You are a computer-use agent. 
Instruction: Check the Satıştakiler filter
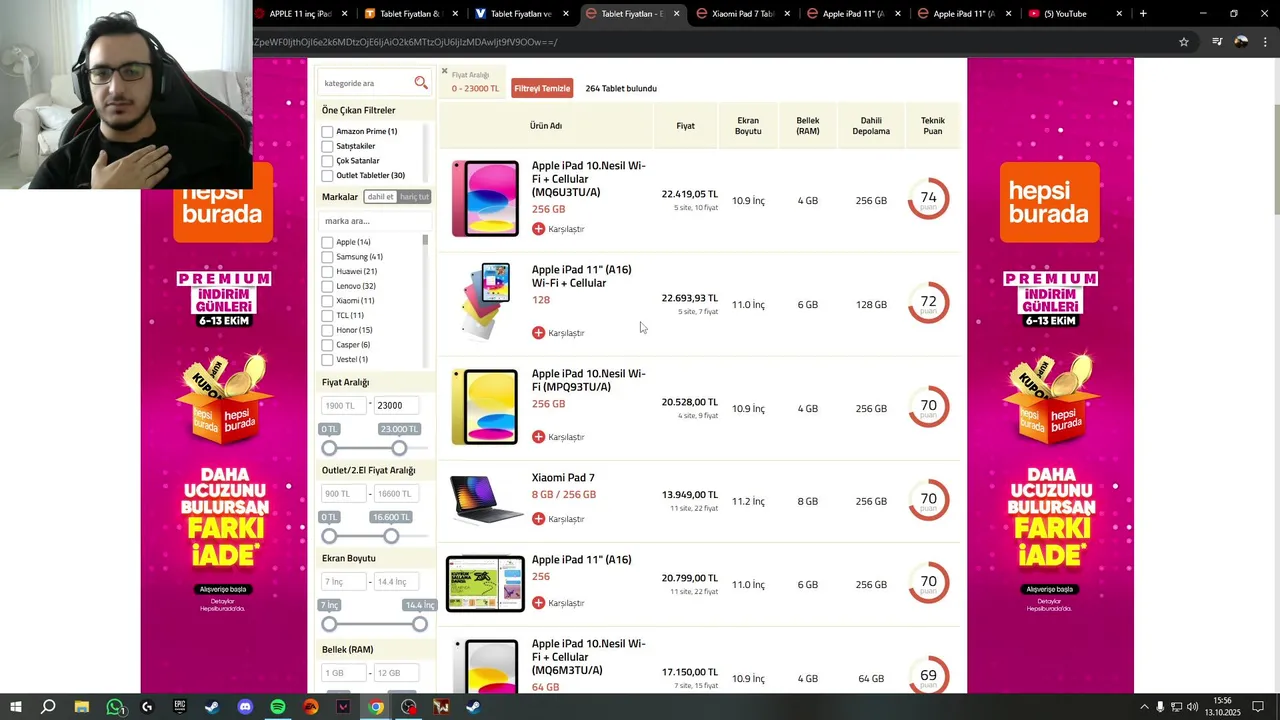(x=327, y=146)
